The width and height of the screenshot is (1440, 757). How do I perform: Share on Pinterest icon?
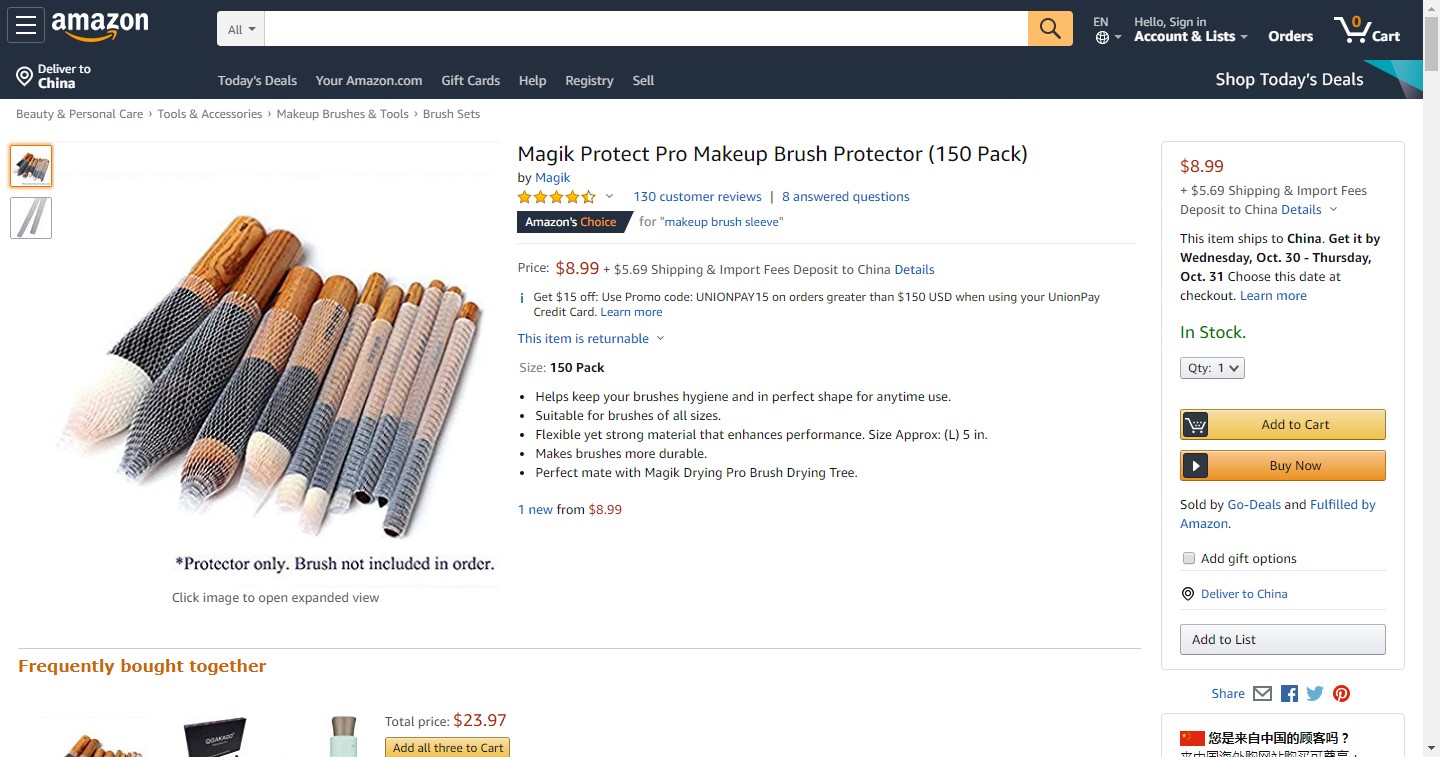(1341, 693)
